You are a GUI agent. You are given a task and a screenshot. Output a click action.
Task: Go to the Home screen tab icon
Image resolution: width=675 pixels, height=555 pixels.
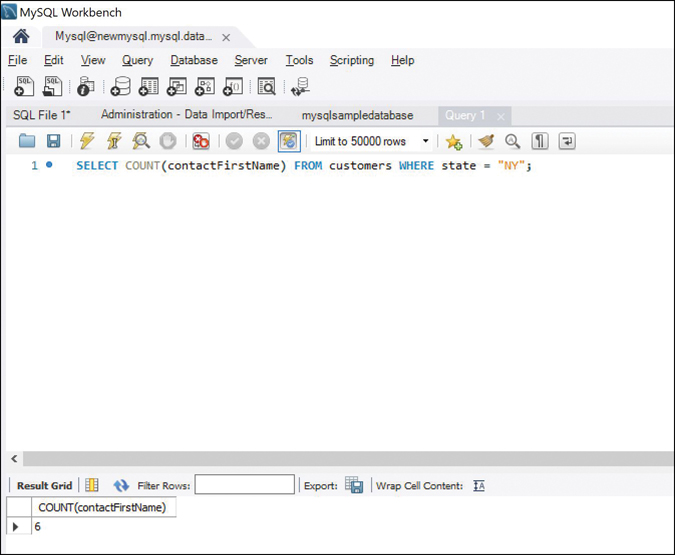click(x=21, y=36)
